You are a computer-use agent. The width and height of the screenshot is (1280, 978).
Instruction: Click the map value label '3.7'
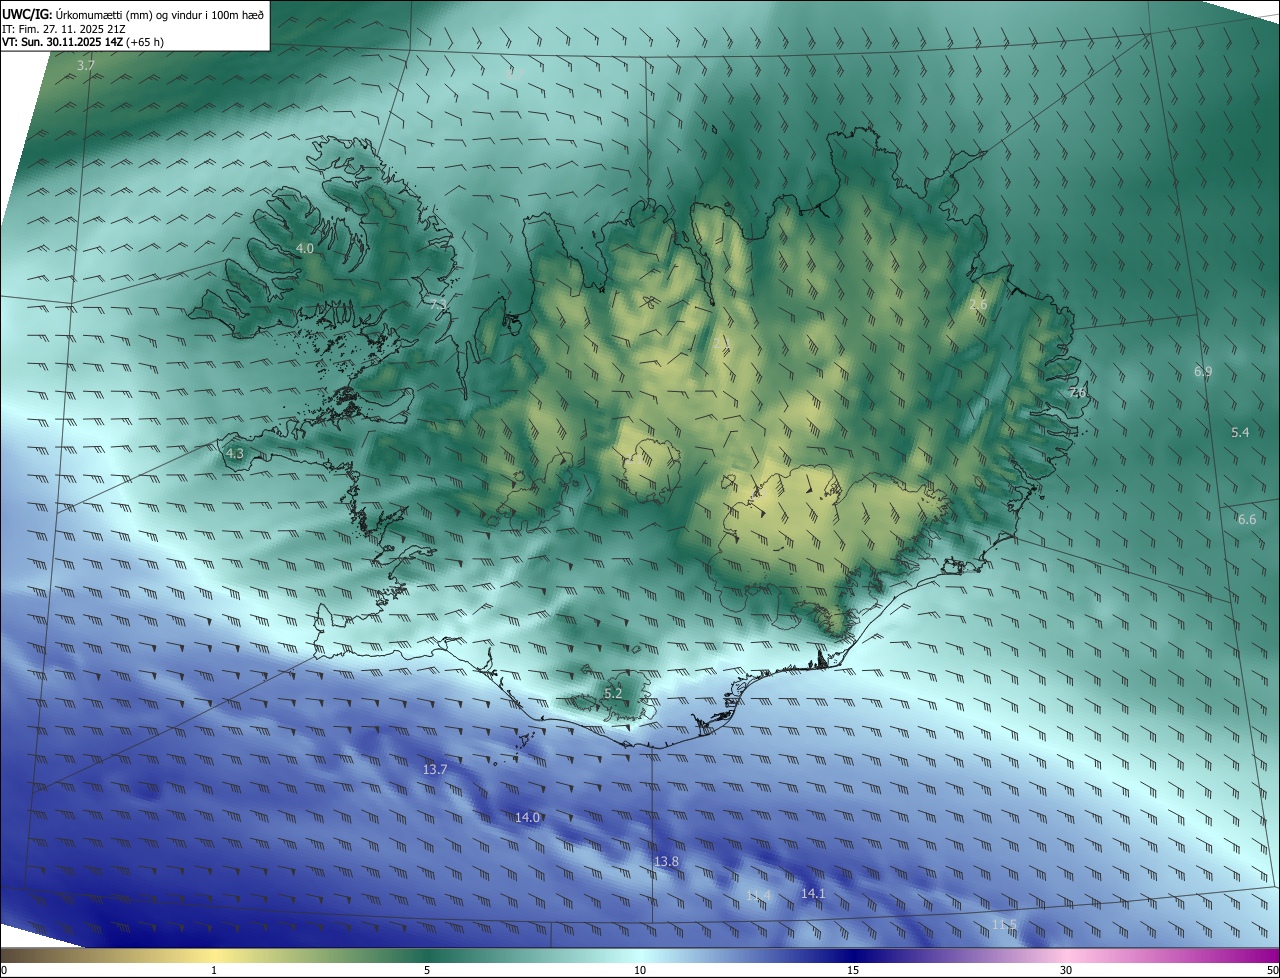(86, 66)
